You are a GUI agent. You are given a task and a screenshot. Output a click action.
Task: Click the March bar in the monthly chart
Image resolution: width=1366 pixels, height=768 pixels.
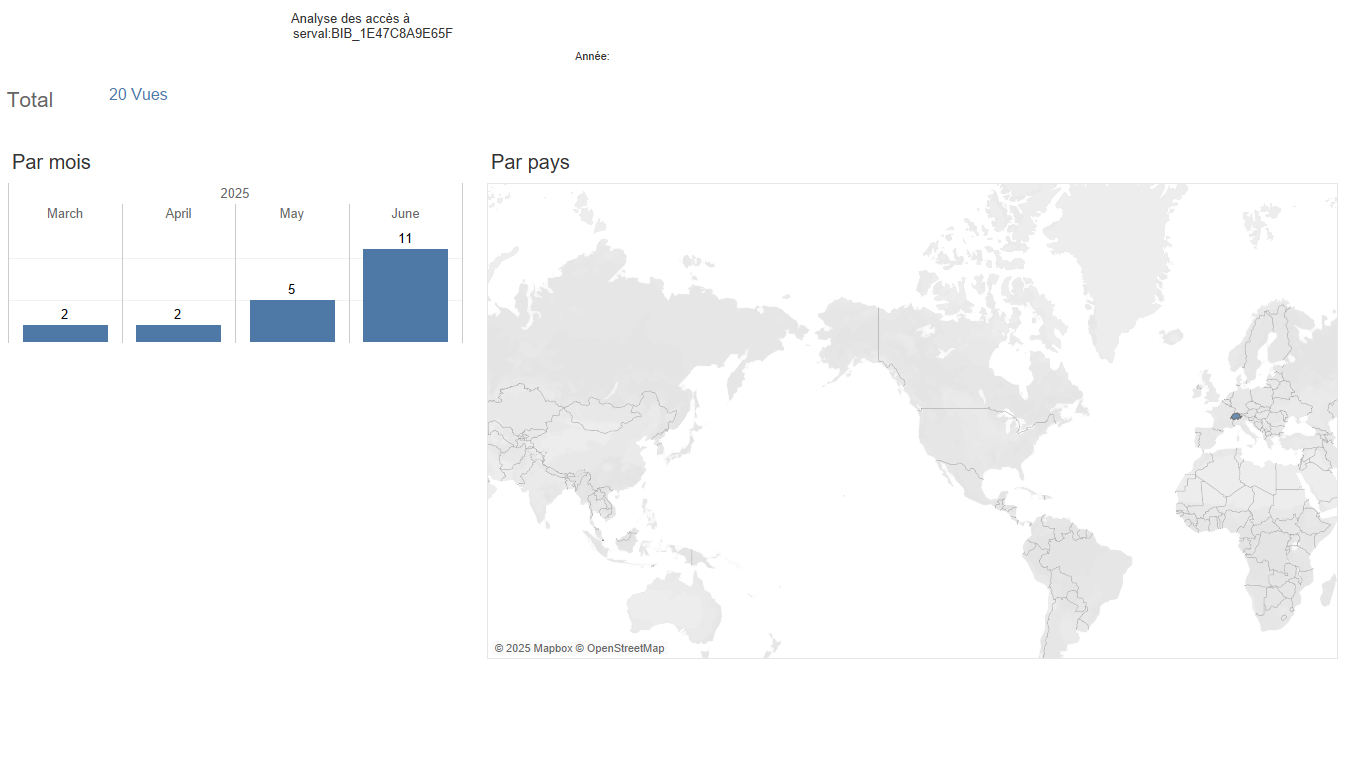65,333
